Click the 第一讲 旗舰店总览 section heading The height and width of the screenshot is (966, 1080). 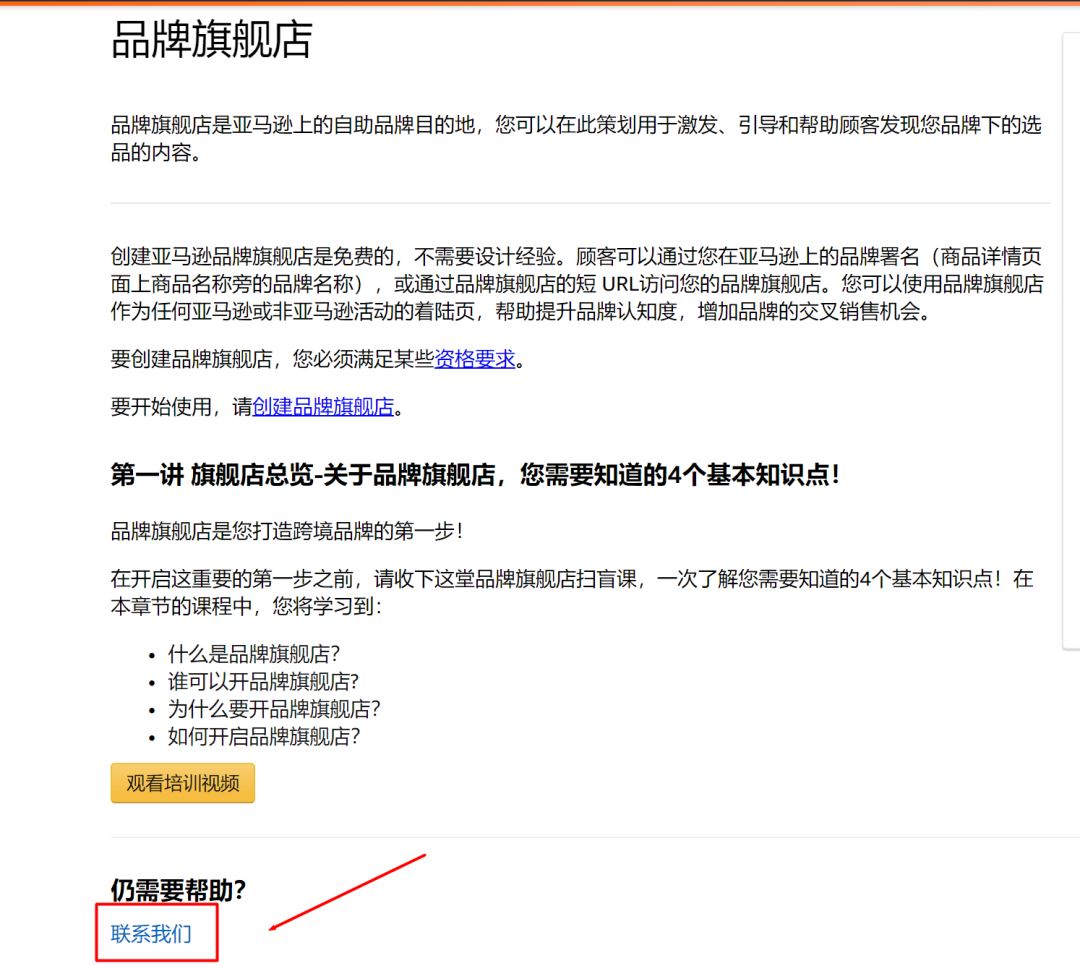475,475
